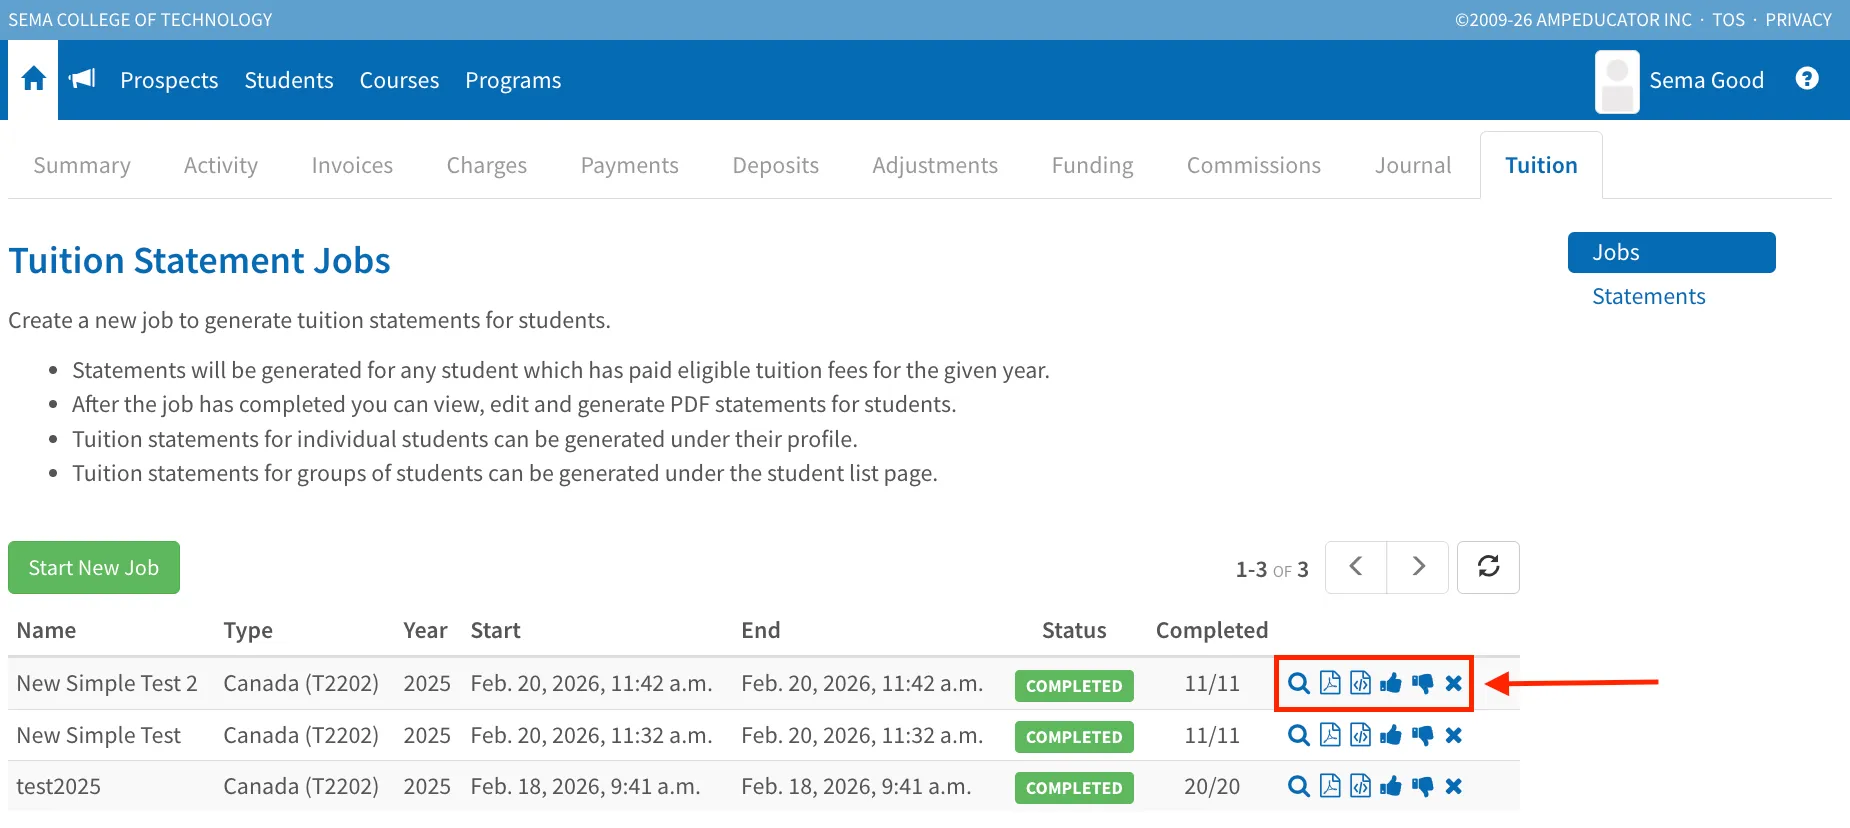Click the COMPLETED badge for test2025
This screenshot has width=1850, height=828.
1074,788
